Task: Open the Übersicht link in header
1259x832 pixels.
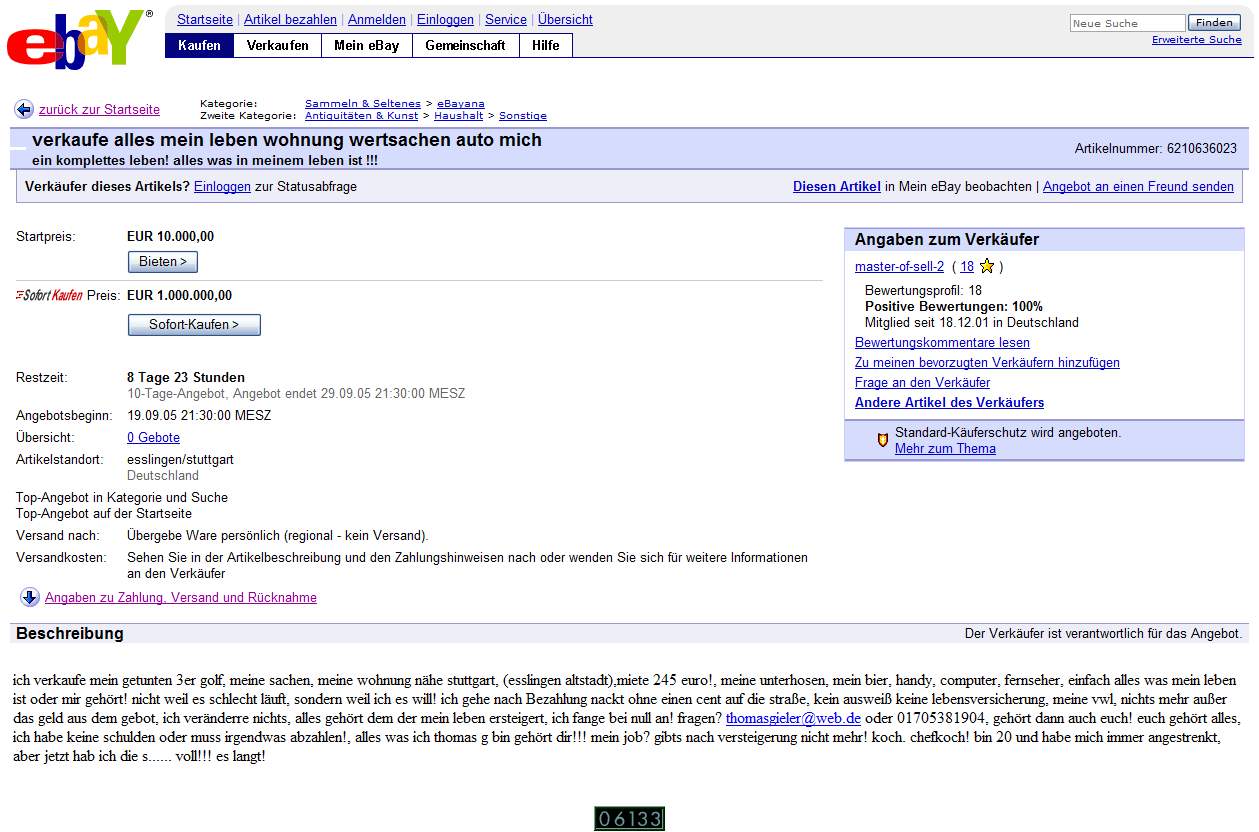Action: [565, 19]
